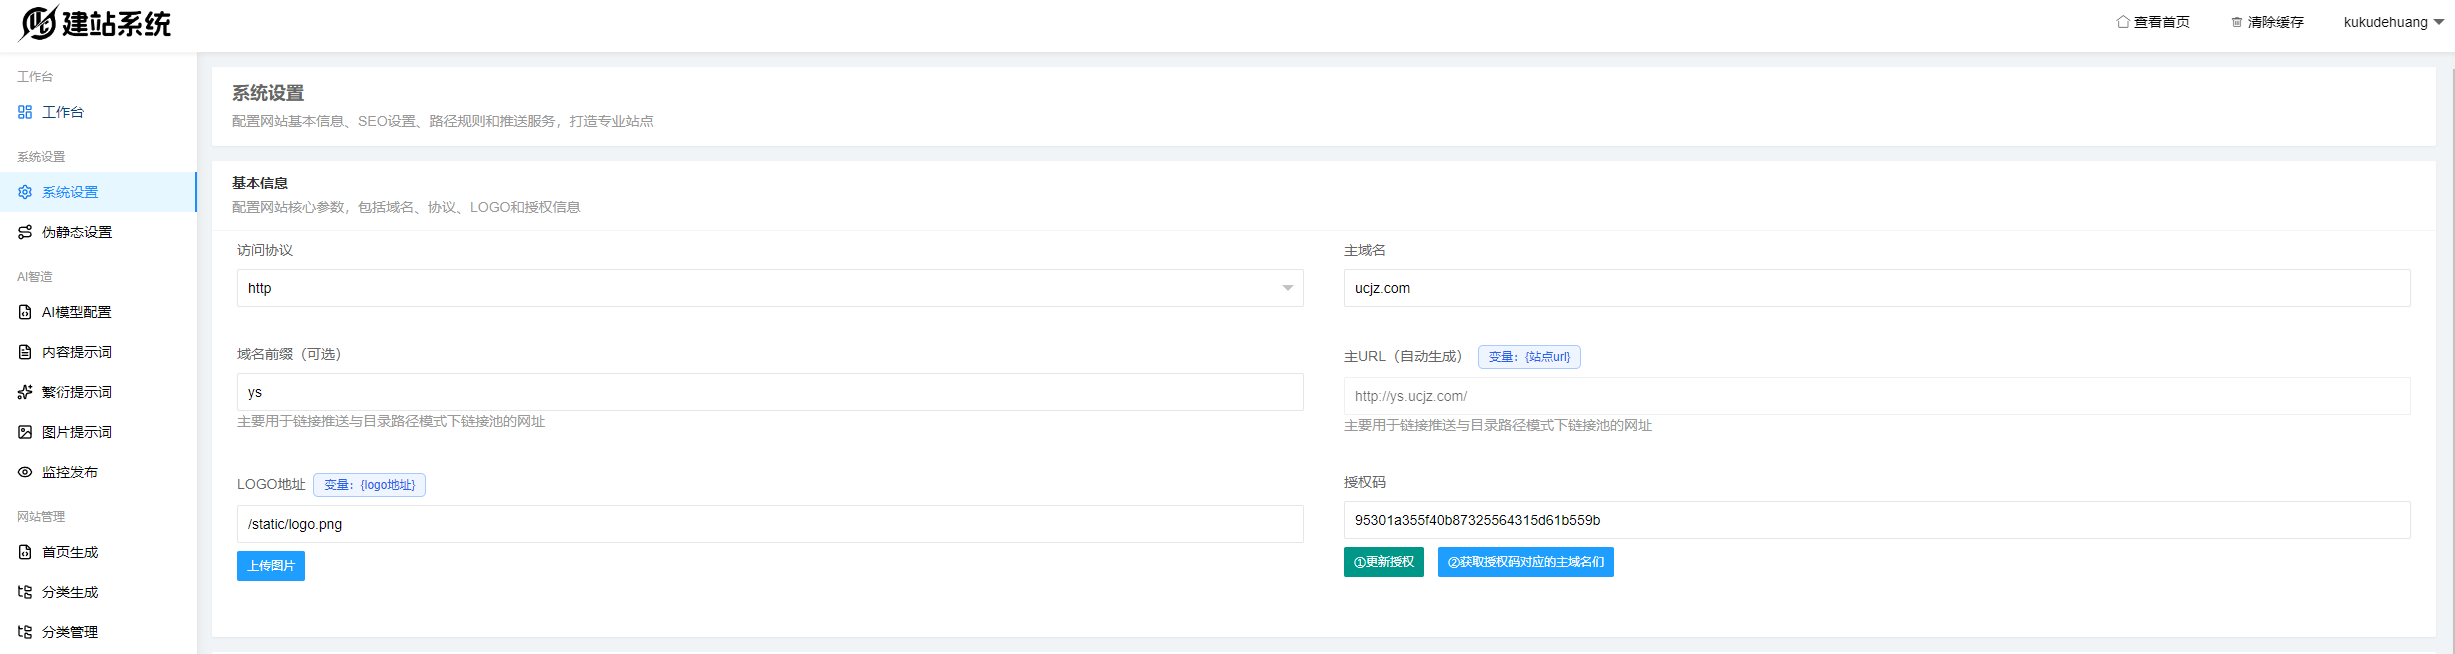Click the 建站系统 logo icon
2455x654 pixels.
[x=38, y=23]
